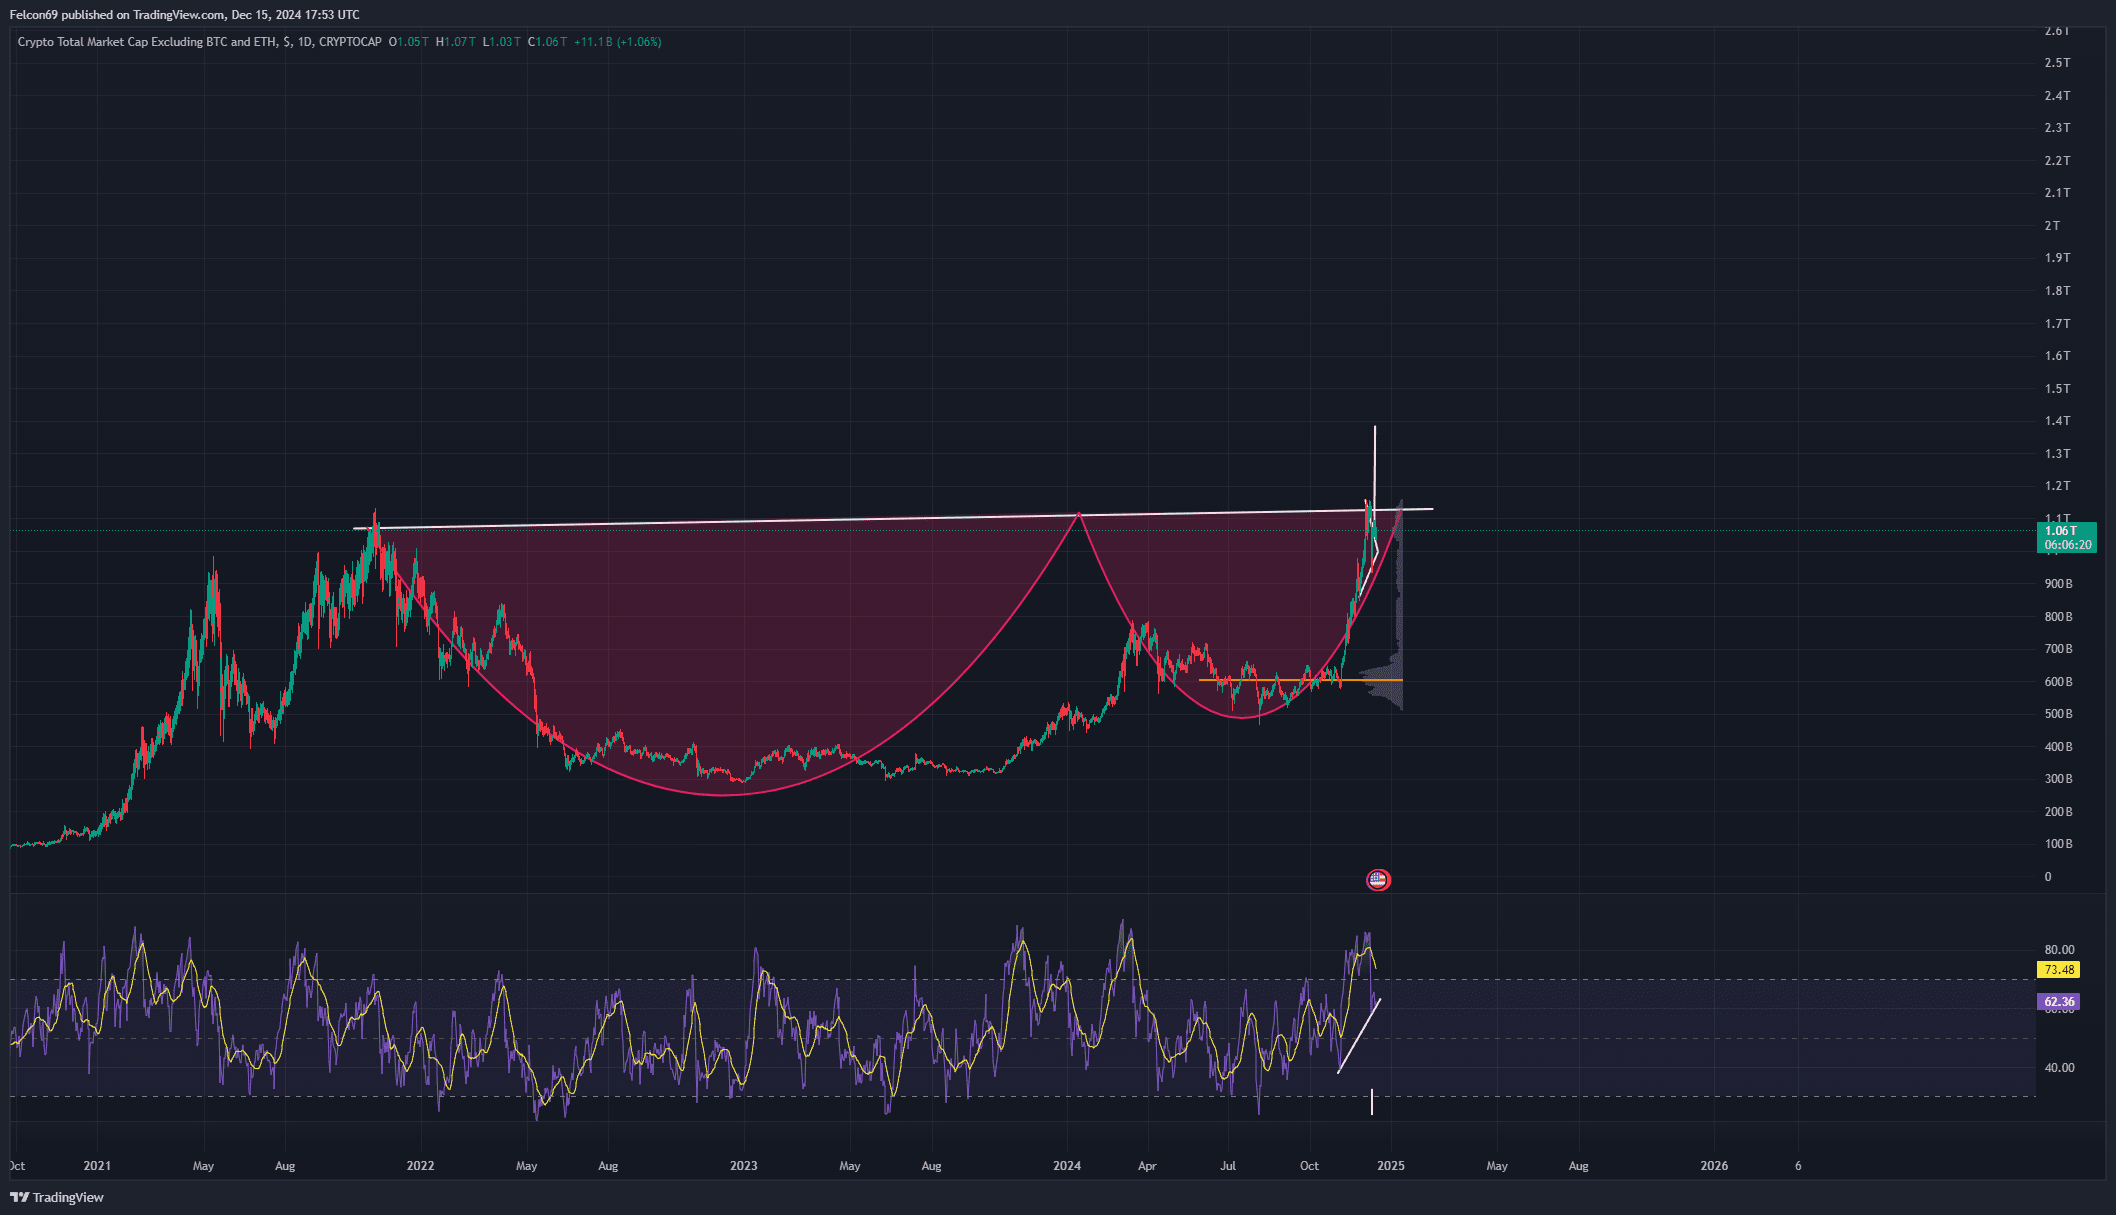Click the 100B level on price axis
This screenshot has height=1215, width=2116.
point(2058,844)
